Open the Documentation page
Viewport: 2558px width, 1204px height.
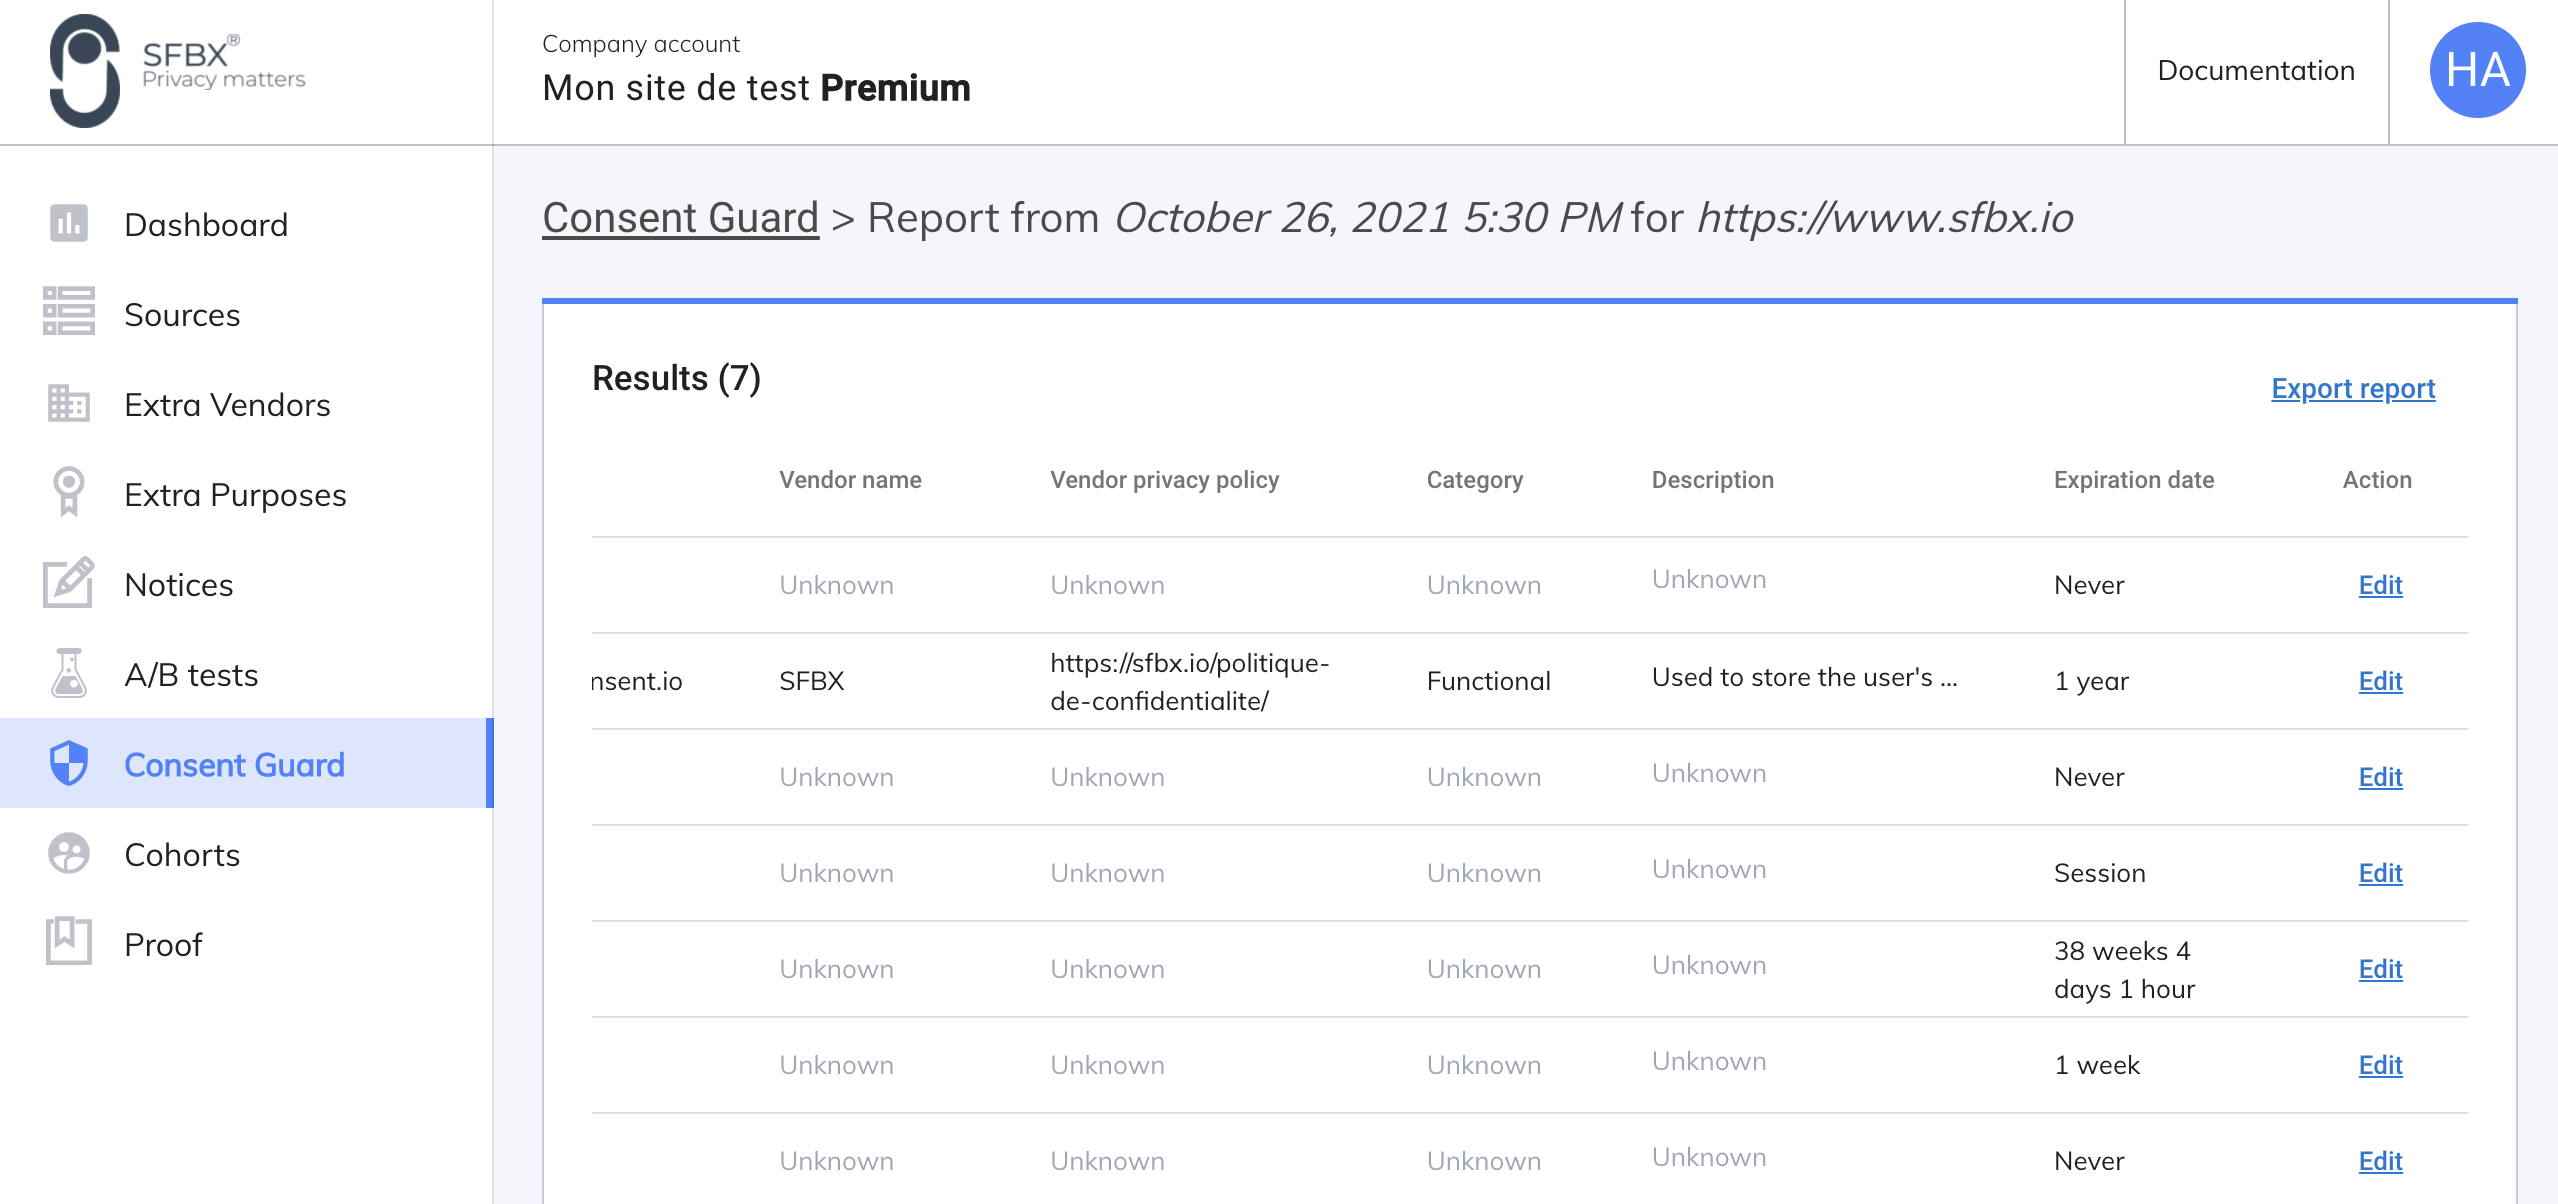[x=2256, y=70]
